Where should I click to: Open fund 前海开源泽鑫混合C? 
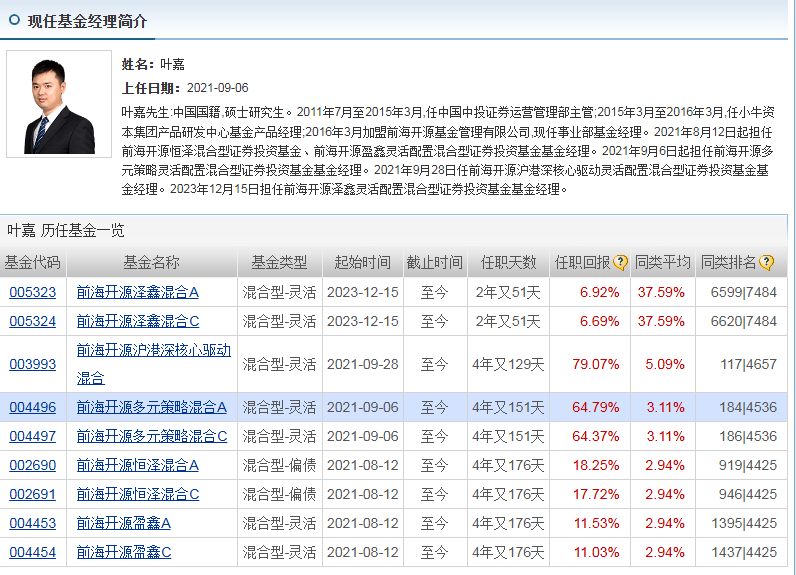[x=138, y=321]
